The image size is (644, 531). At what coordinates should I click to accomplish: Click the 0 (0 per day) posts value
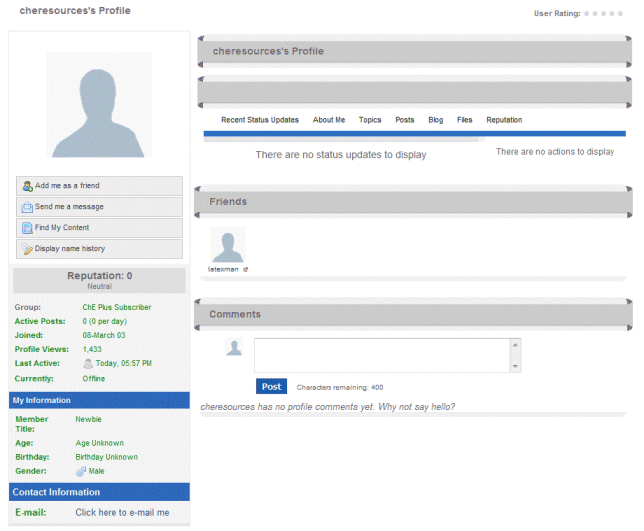click(x=104, y=321)
